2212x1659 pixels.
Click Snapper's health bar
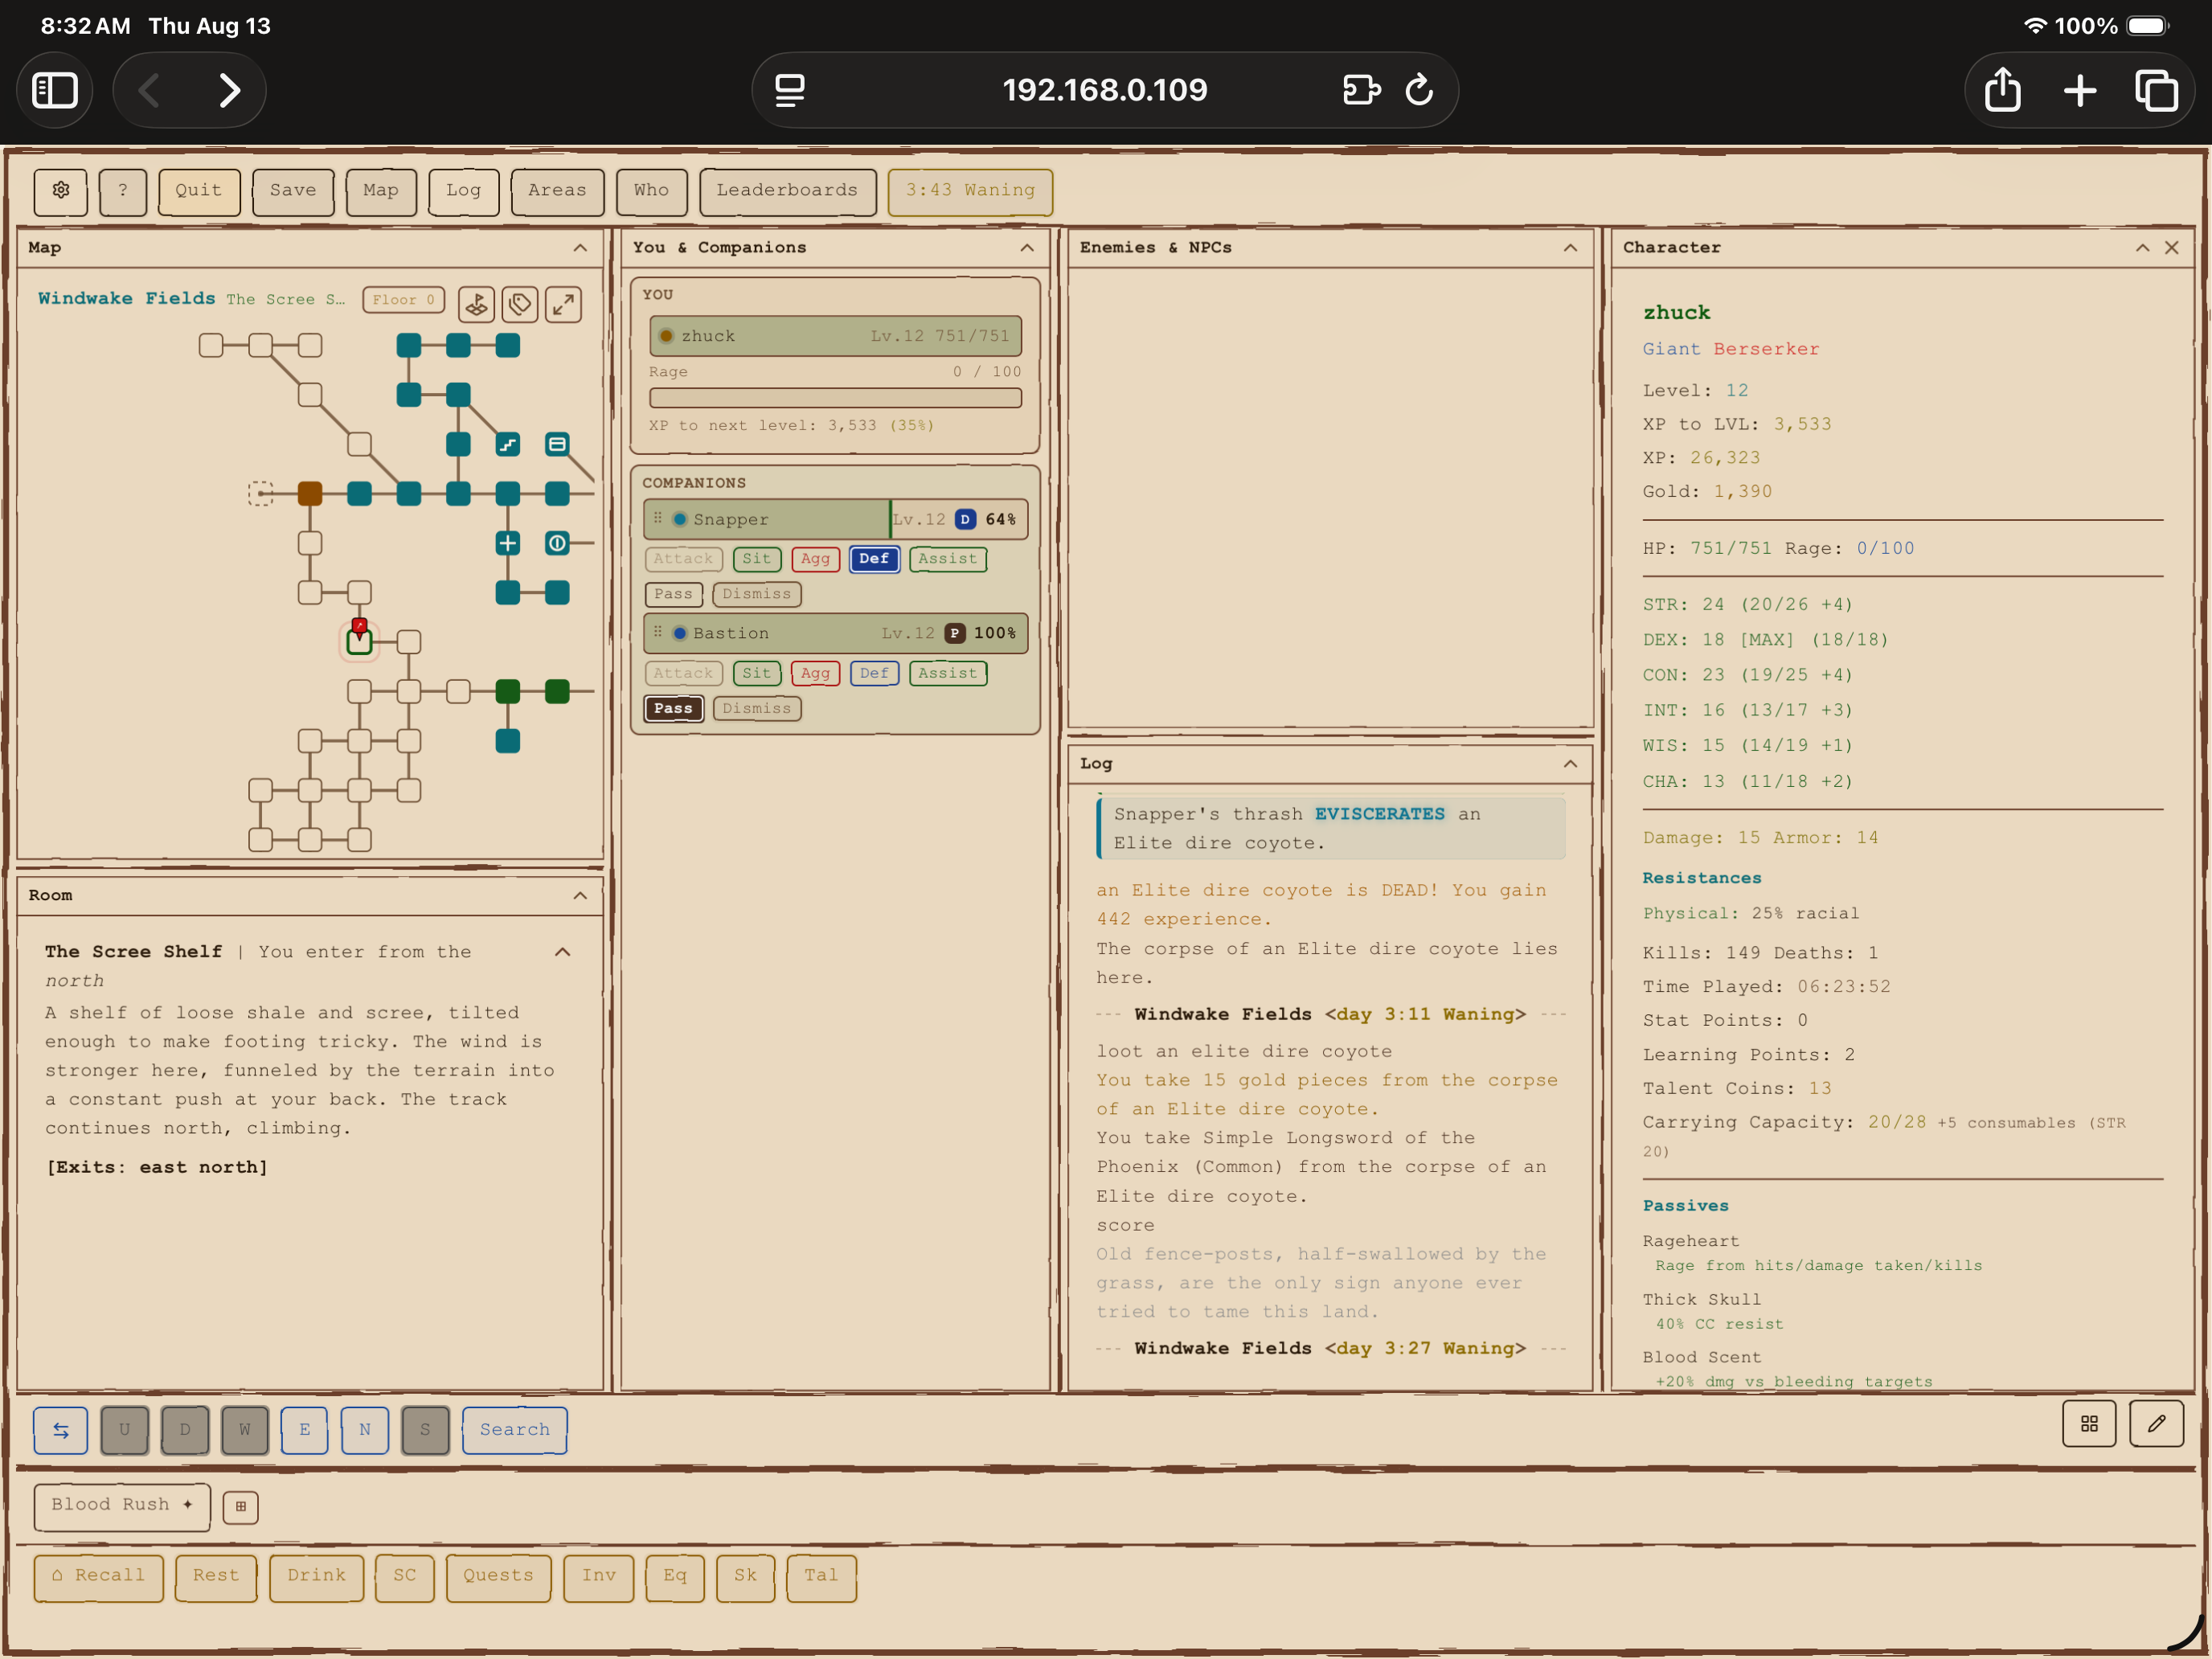tap(835, 519)
